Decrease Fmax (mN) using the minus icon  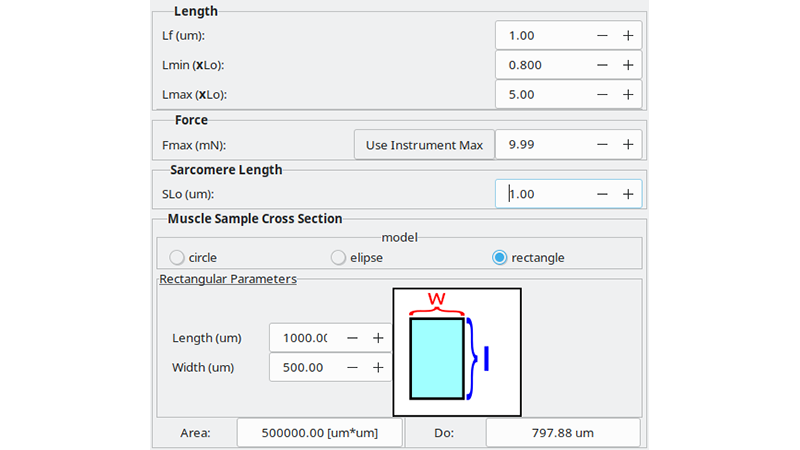602,144
